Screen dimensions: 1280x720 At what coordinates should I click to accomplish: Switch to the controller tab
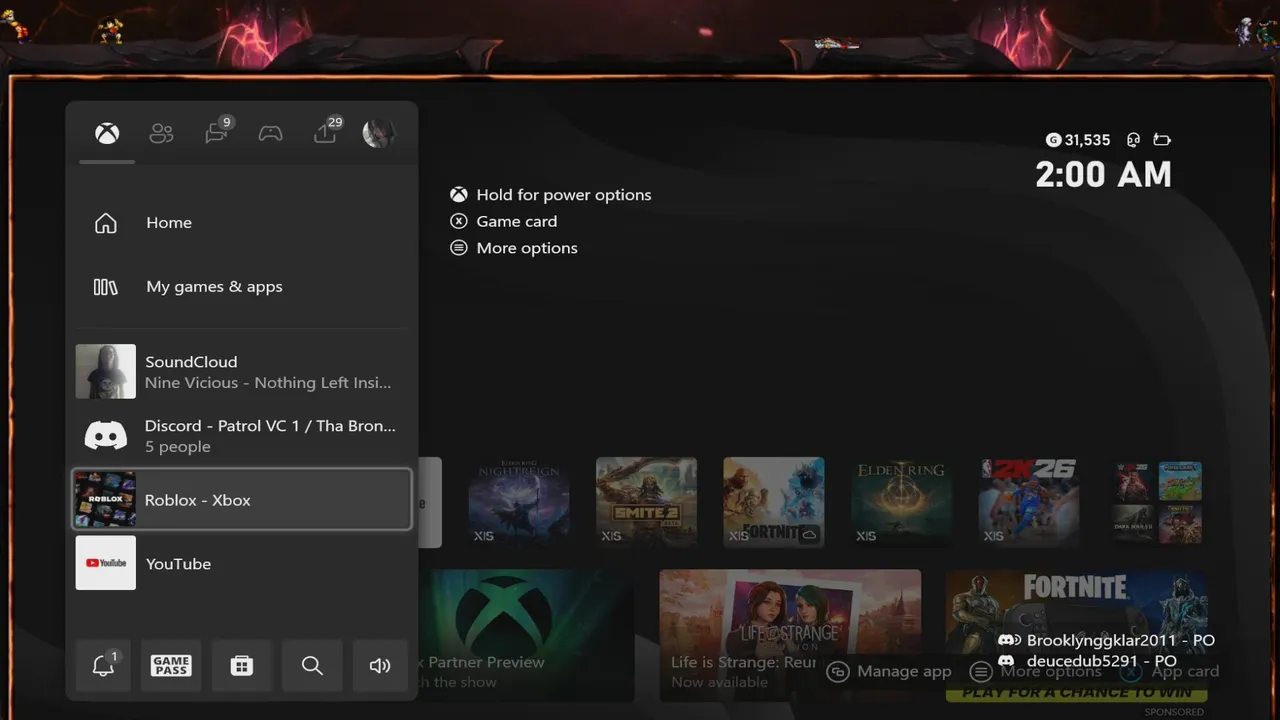pyautogui.click(x=270, y=133)
